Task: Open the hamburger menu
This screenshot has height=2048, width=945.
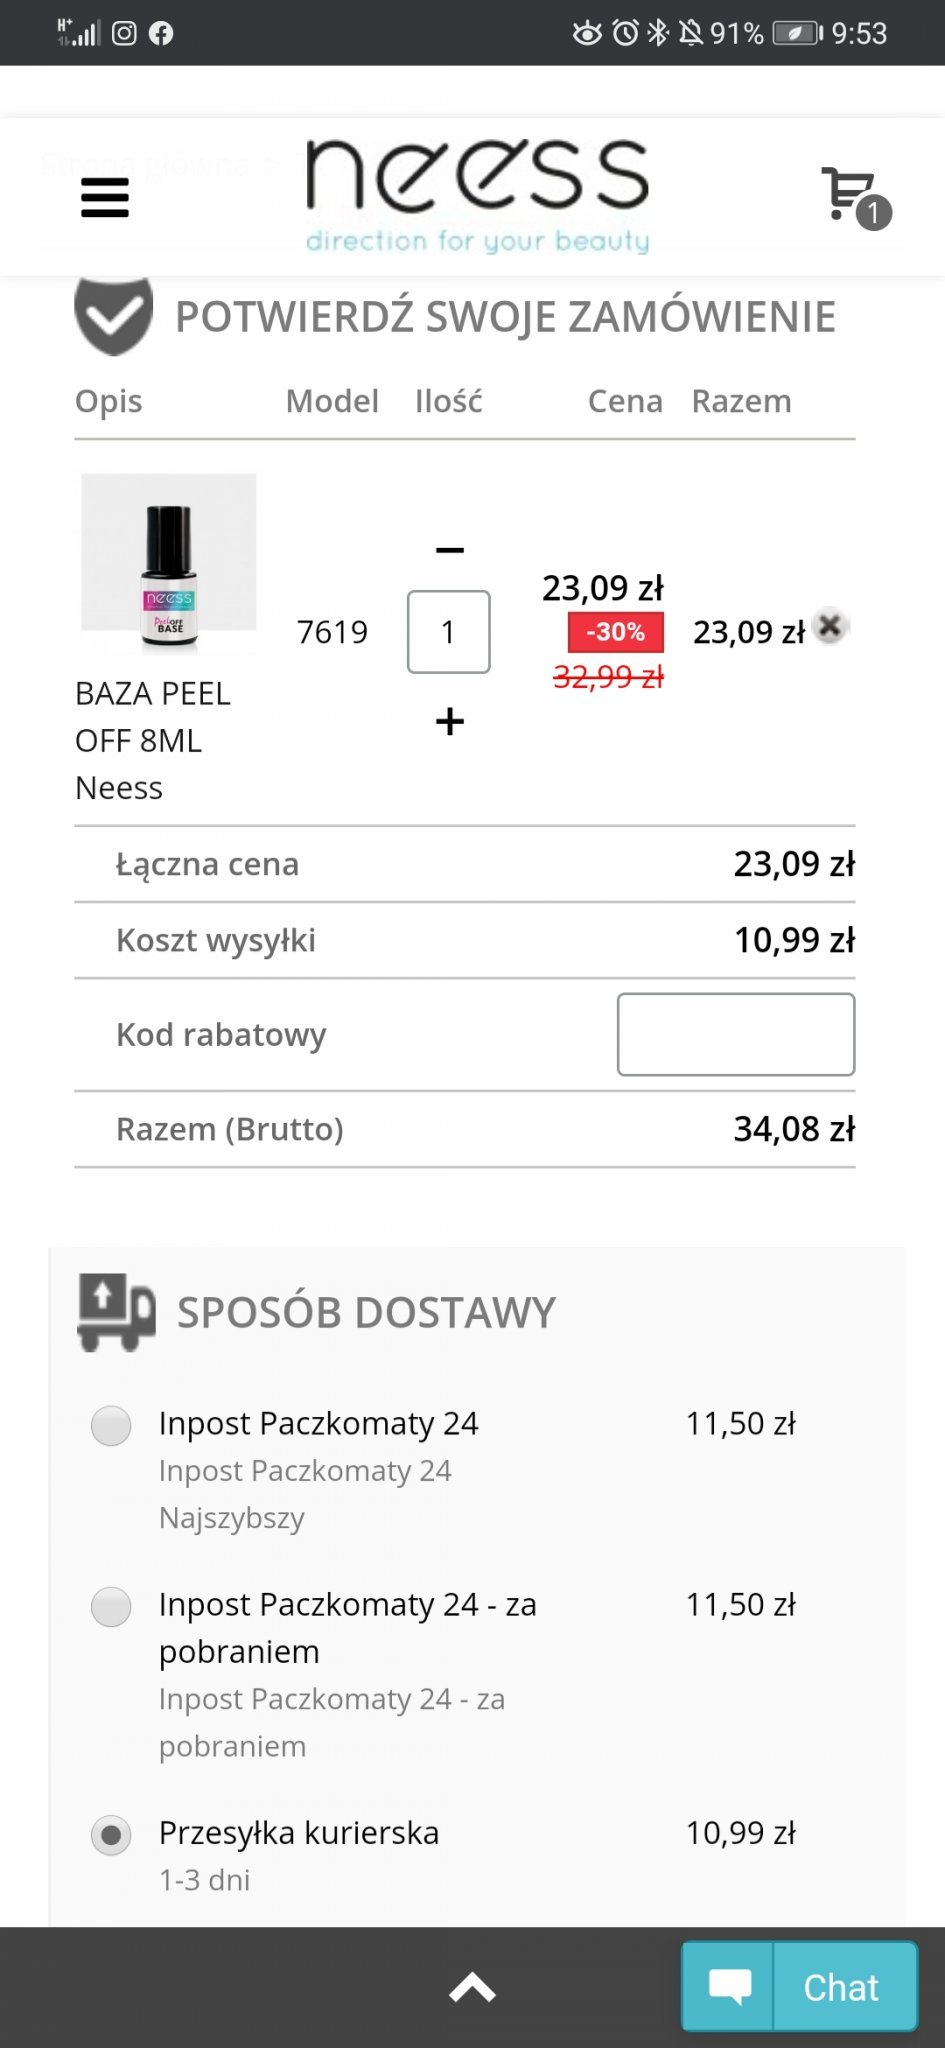Action: [105, 197]
